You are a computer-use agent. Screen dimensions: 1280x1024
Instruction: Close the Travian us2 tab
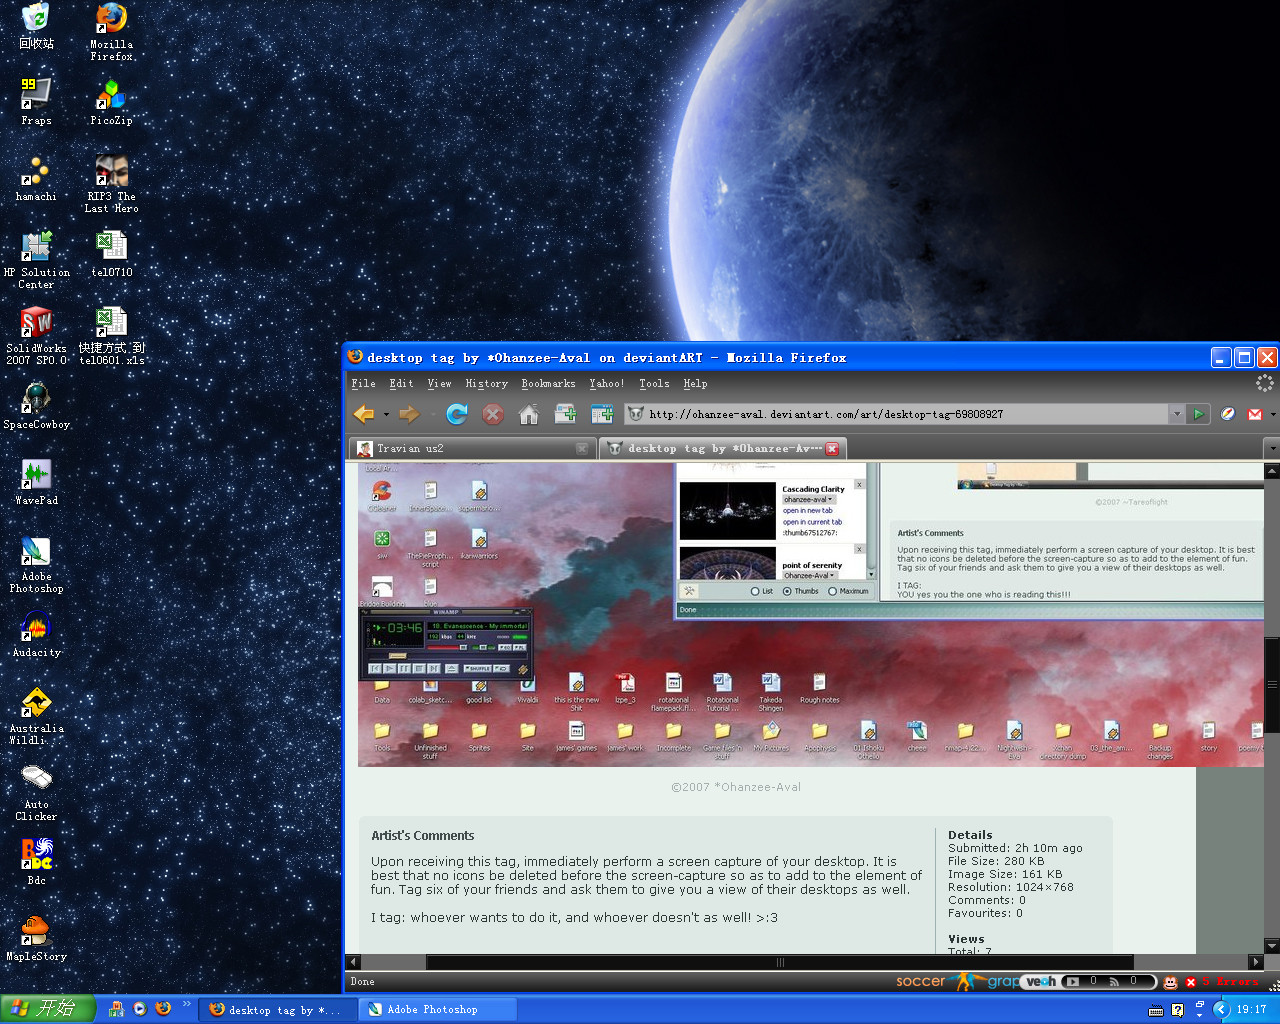pyautogui.click(x=582, y=449)
